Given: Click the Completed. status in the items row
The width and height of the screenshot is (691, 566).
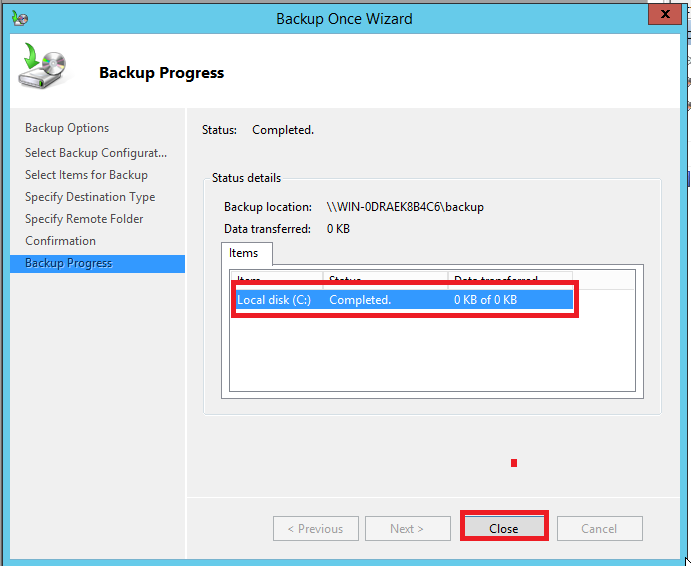Looking at the screenshot, I should 360,300.
